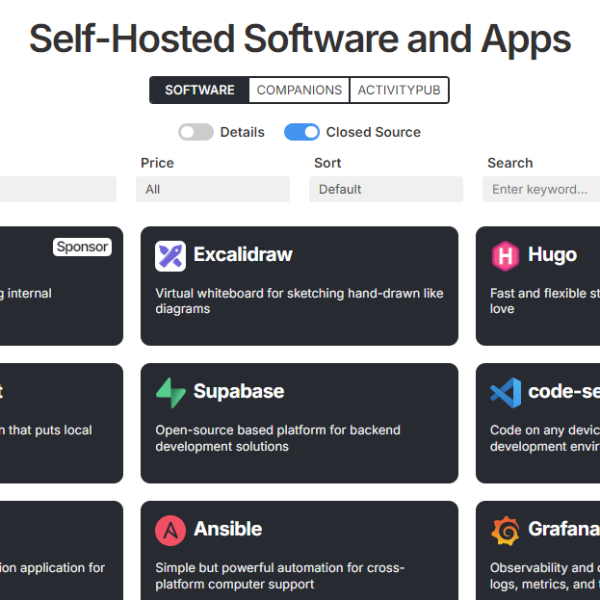The width and height of the screenshot is (600, 600).
Task: Click the Hugo description starting 'Fast and flexible'
Action: pyautogui.click(x=545, y=301)
